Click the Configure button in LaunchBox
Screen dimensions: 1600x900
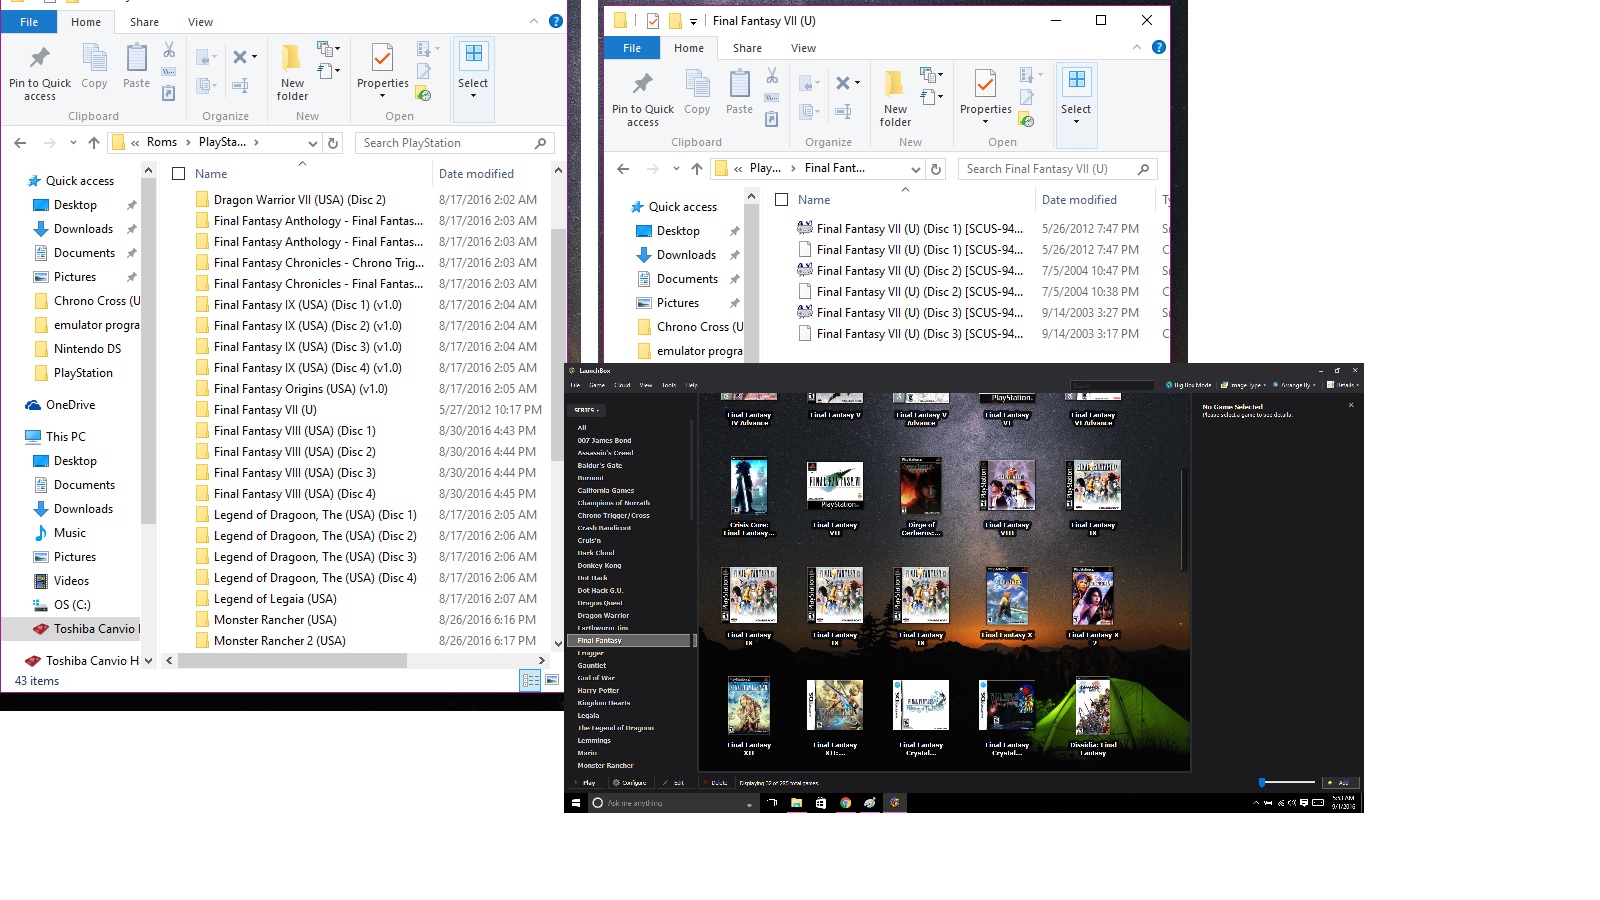[x=631, y=783]
